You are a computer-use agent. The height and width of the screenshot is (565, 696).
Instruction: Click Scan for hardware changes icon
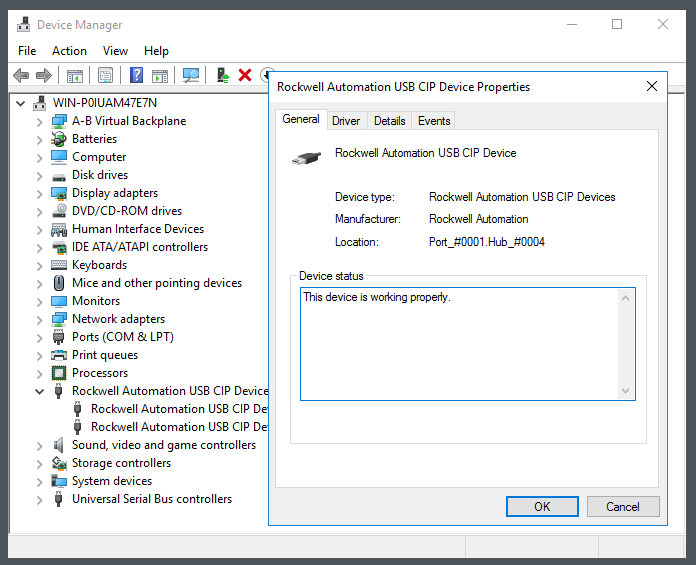pyautogui.click(x=191, y=75)
